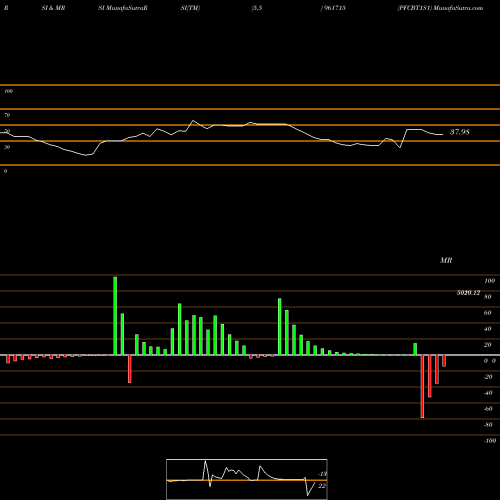Click the mini overview chart thumbnail
The width and height of the screenshot is (500, 500).
pyautogui.click(x=247, y=479)
